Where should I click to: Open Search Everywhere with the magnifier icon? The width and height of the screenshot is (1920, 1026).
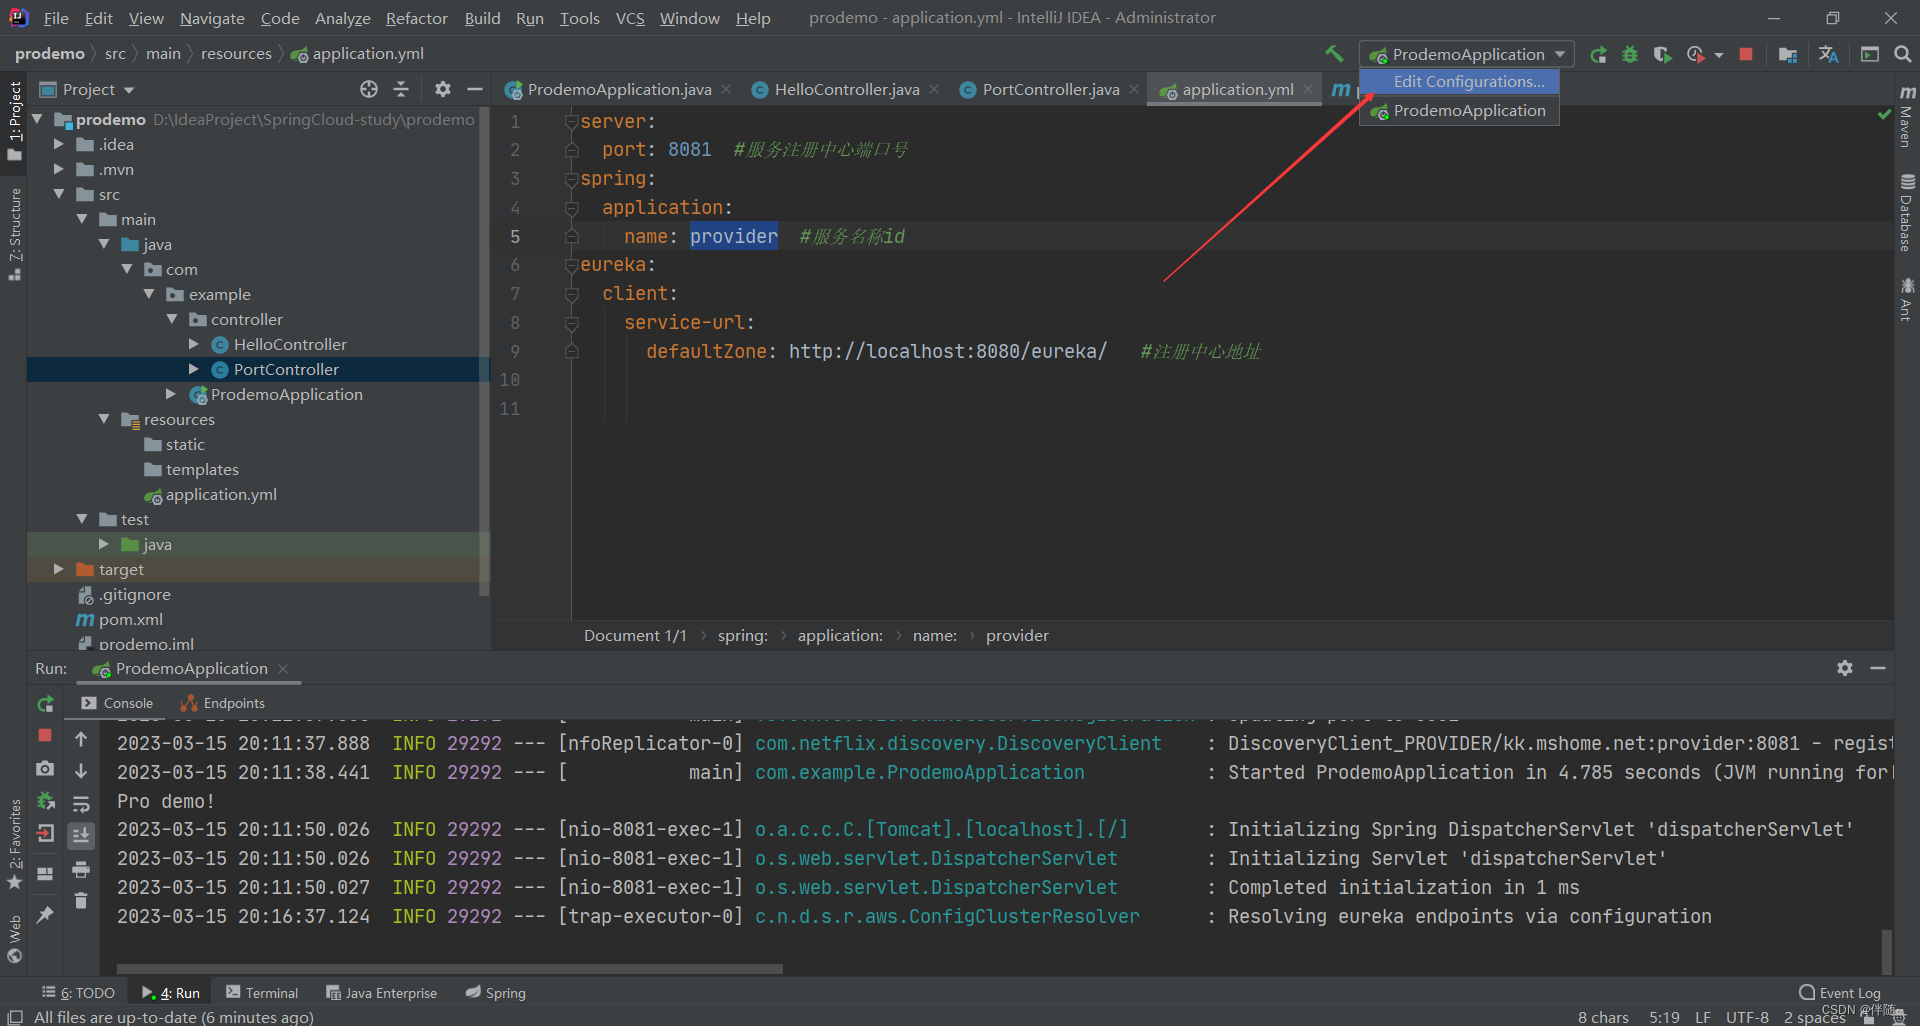coord(1901,54)
